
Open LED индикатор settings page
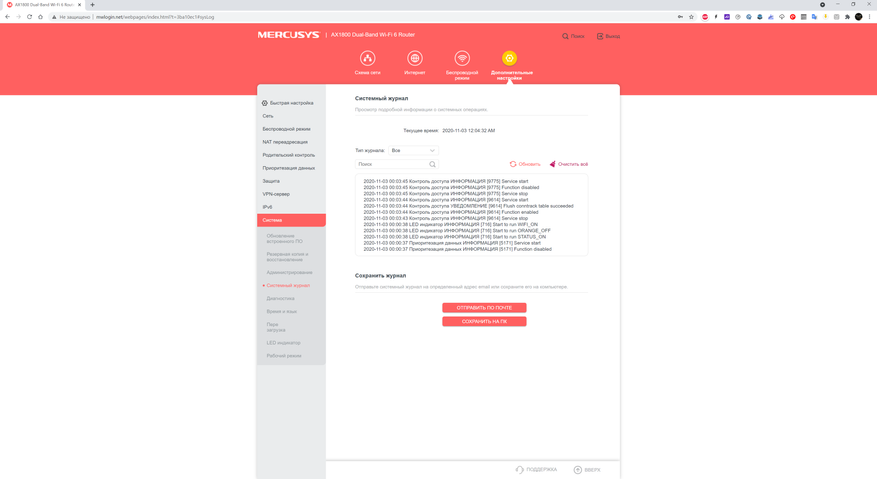[283, 343]
